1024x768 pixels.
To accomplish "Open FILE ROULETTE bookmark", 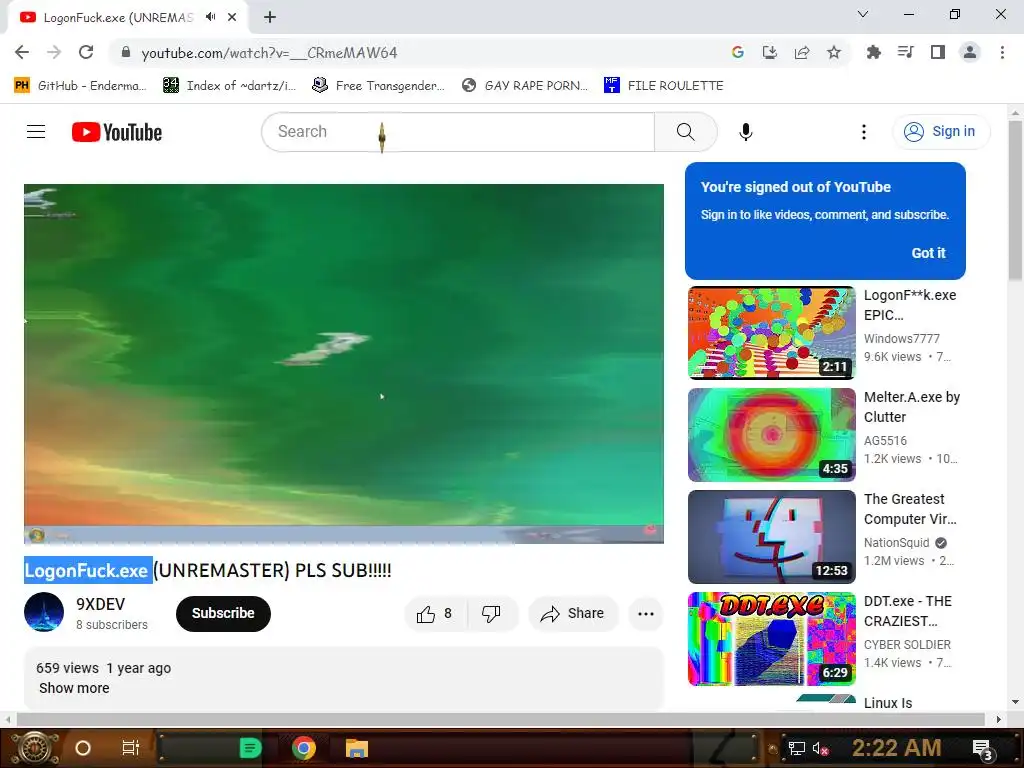I will (x=664, y=86).
